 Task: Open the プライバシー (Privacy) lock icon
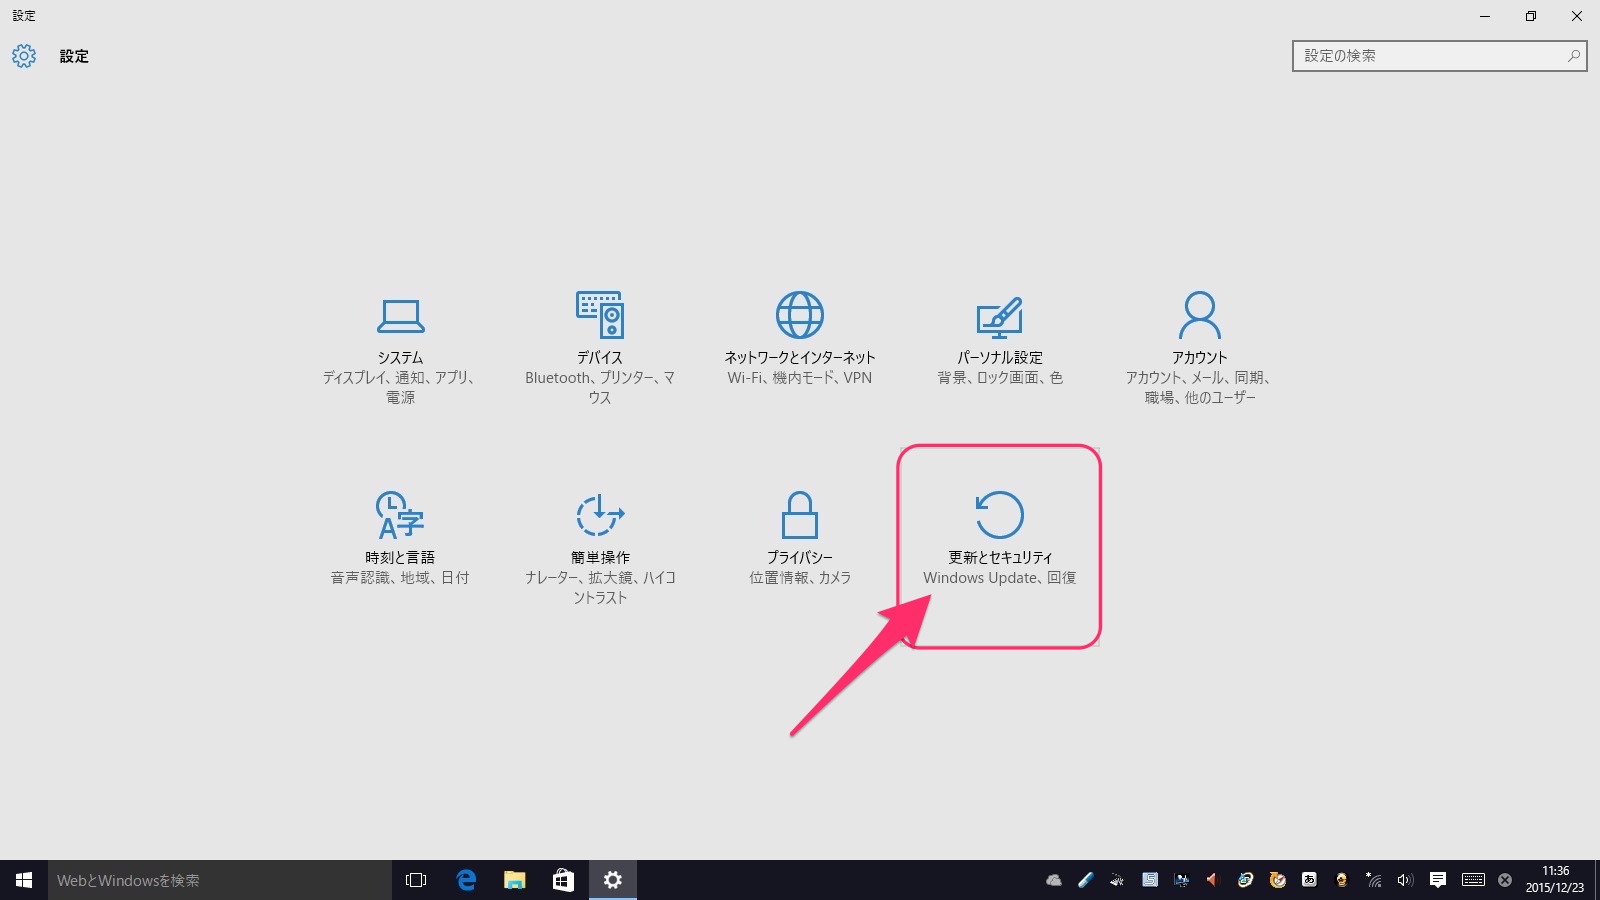800,515
